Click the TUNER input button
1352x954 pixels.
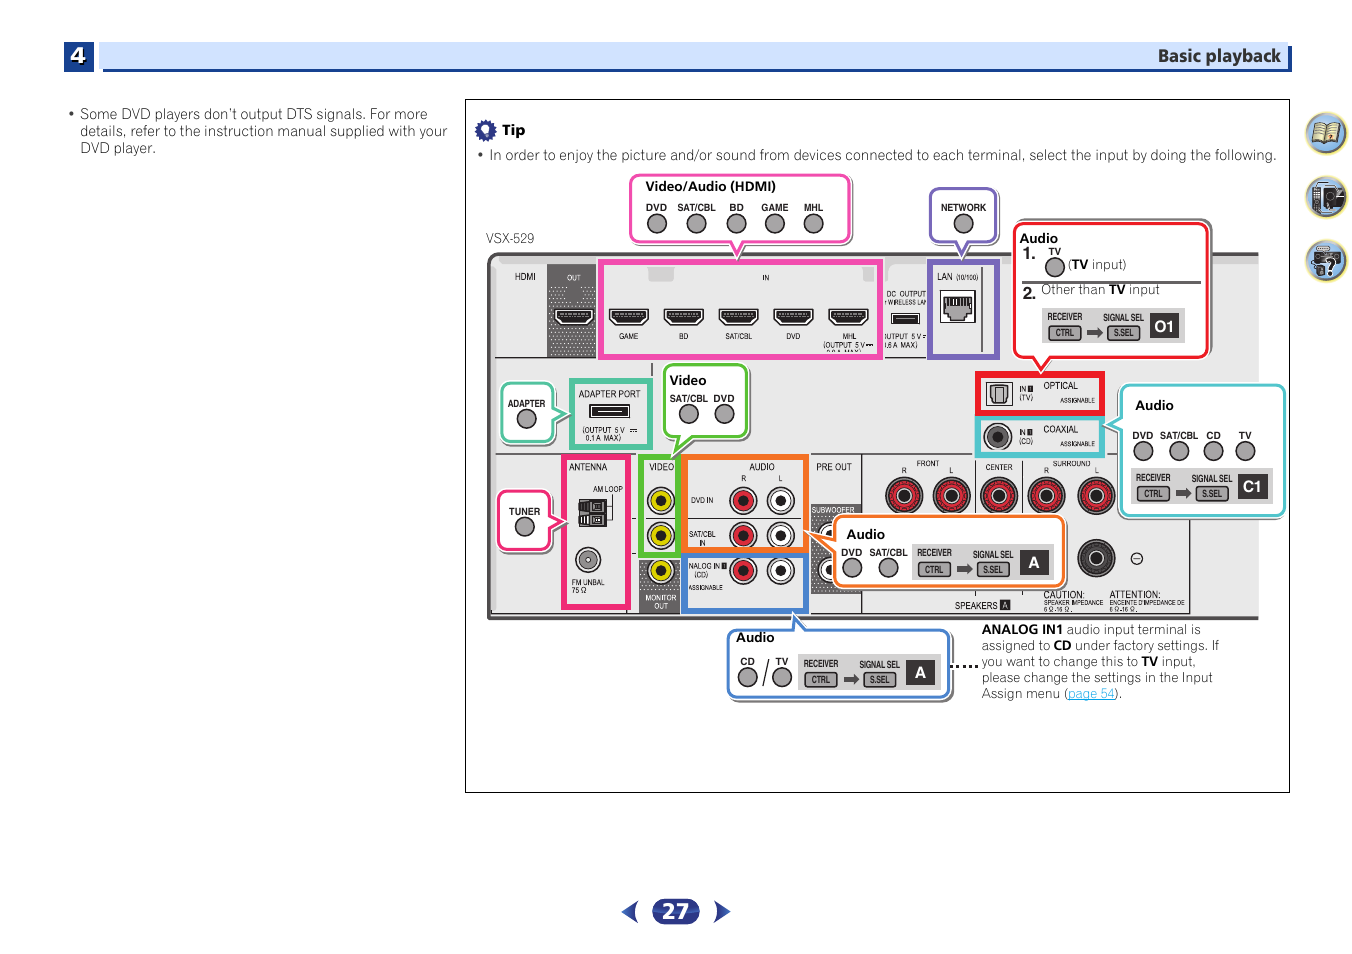(524, 527)
